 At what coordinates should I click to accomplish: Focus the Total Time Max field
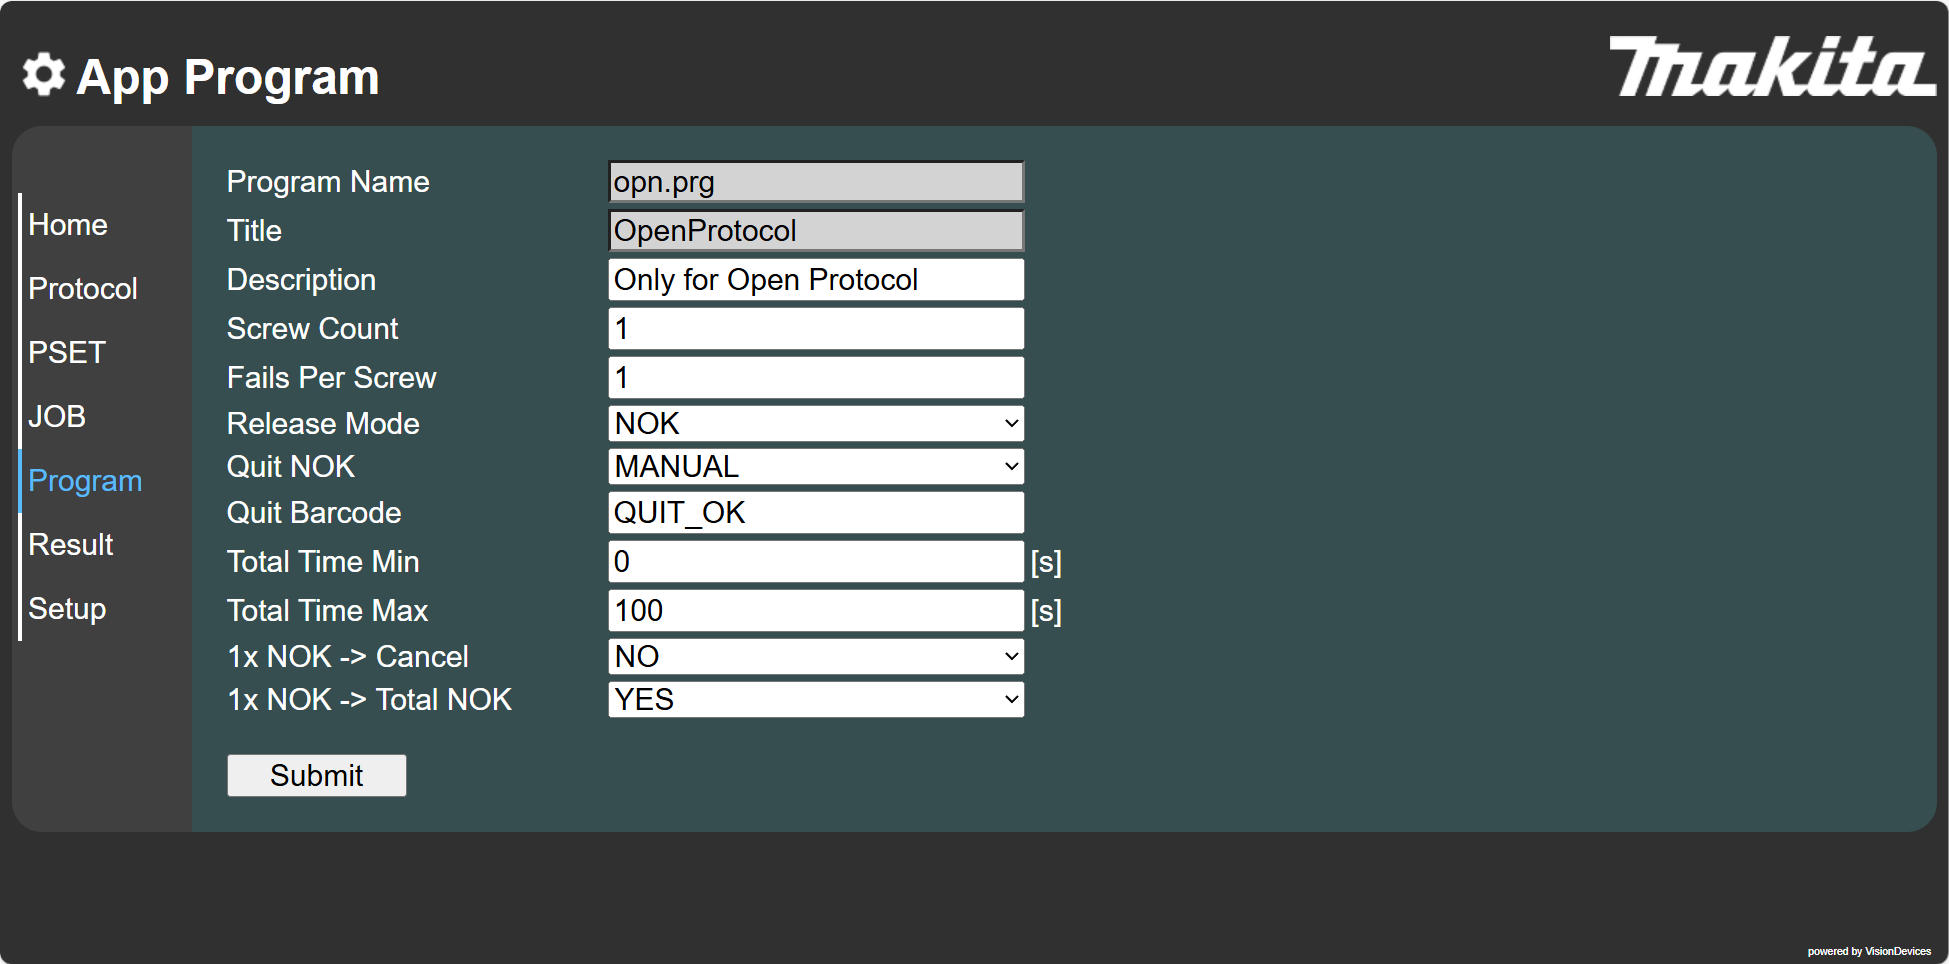click(816, 611)
